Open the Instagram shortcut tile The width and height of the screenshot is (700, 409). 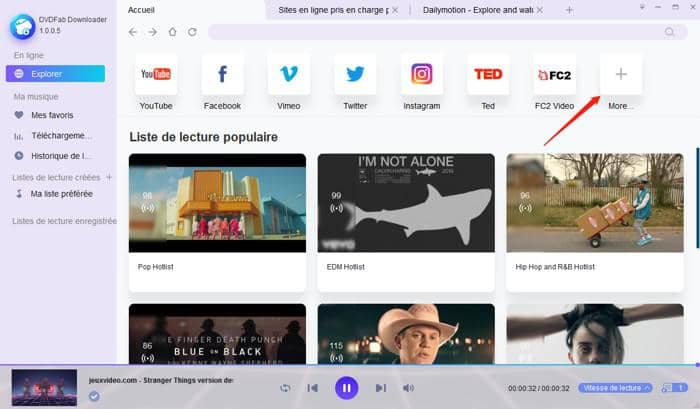422,74
